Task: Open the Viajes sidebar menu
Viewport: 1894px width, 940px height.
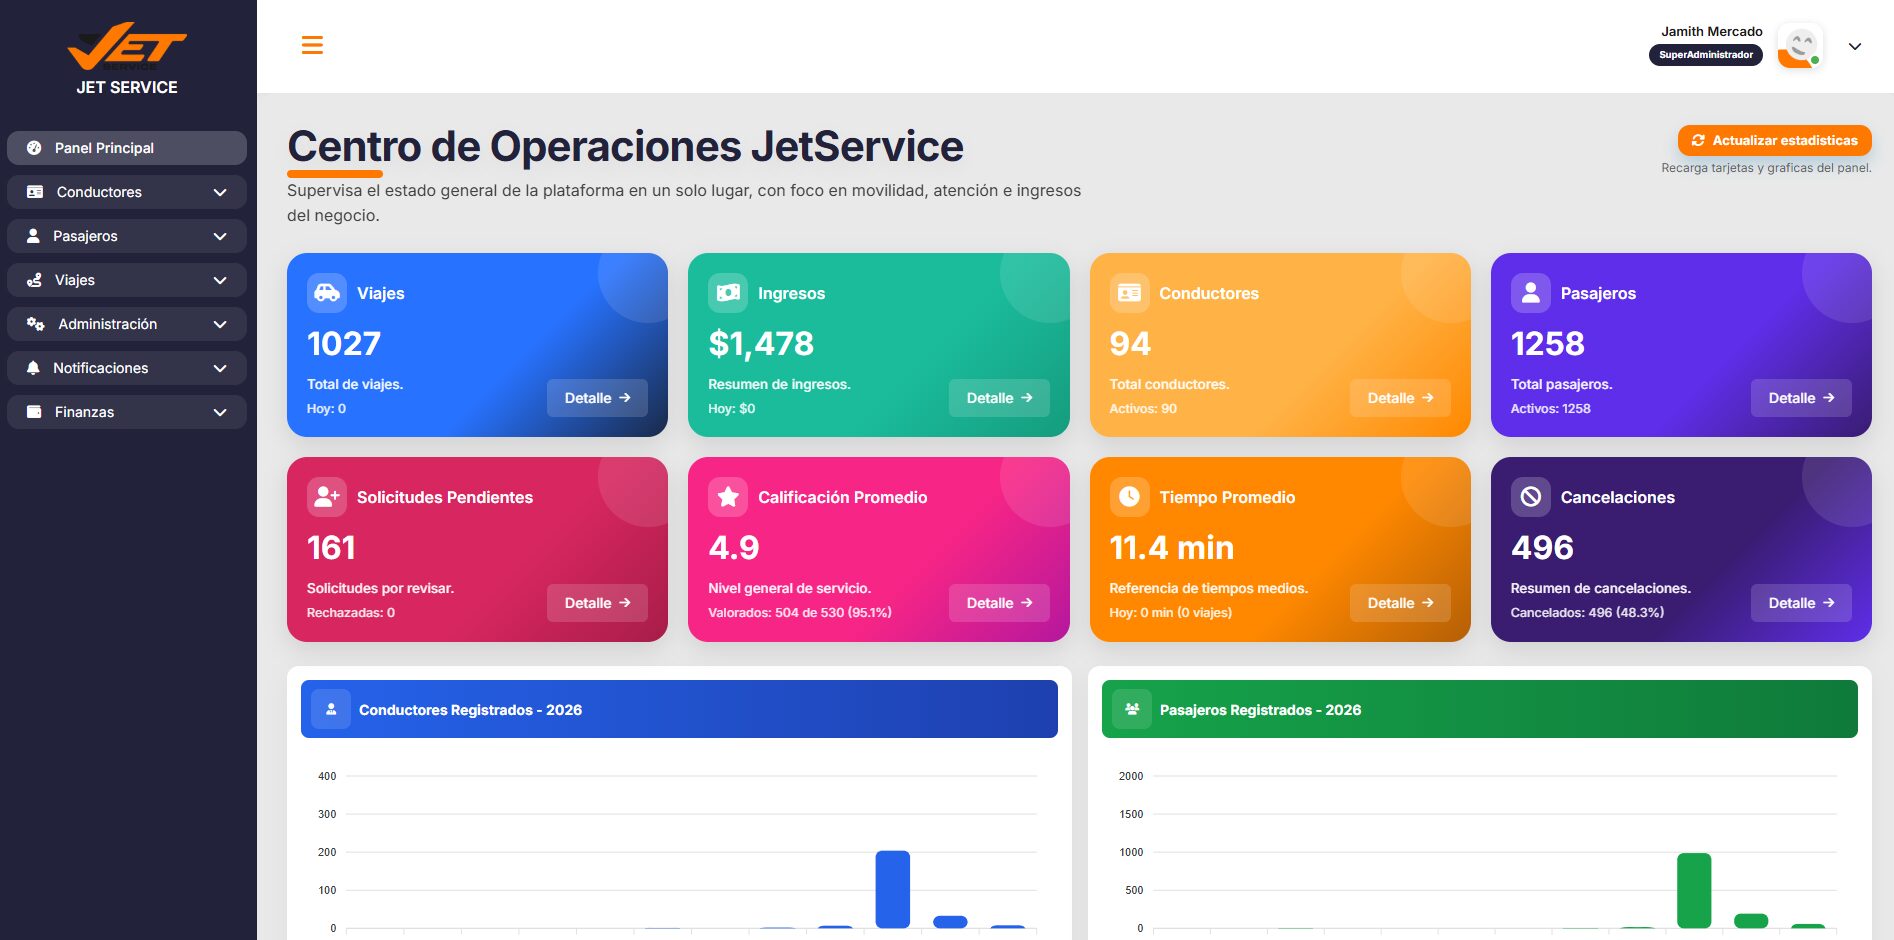Action: (x=127, y=280)
